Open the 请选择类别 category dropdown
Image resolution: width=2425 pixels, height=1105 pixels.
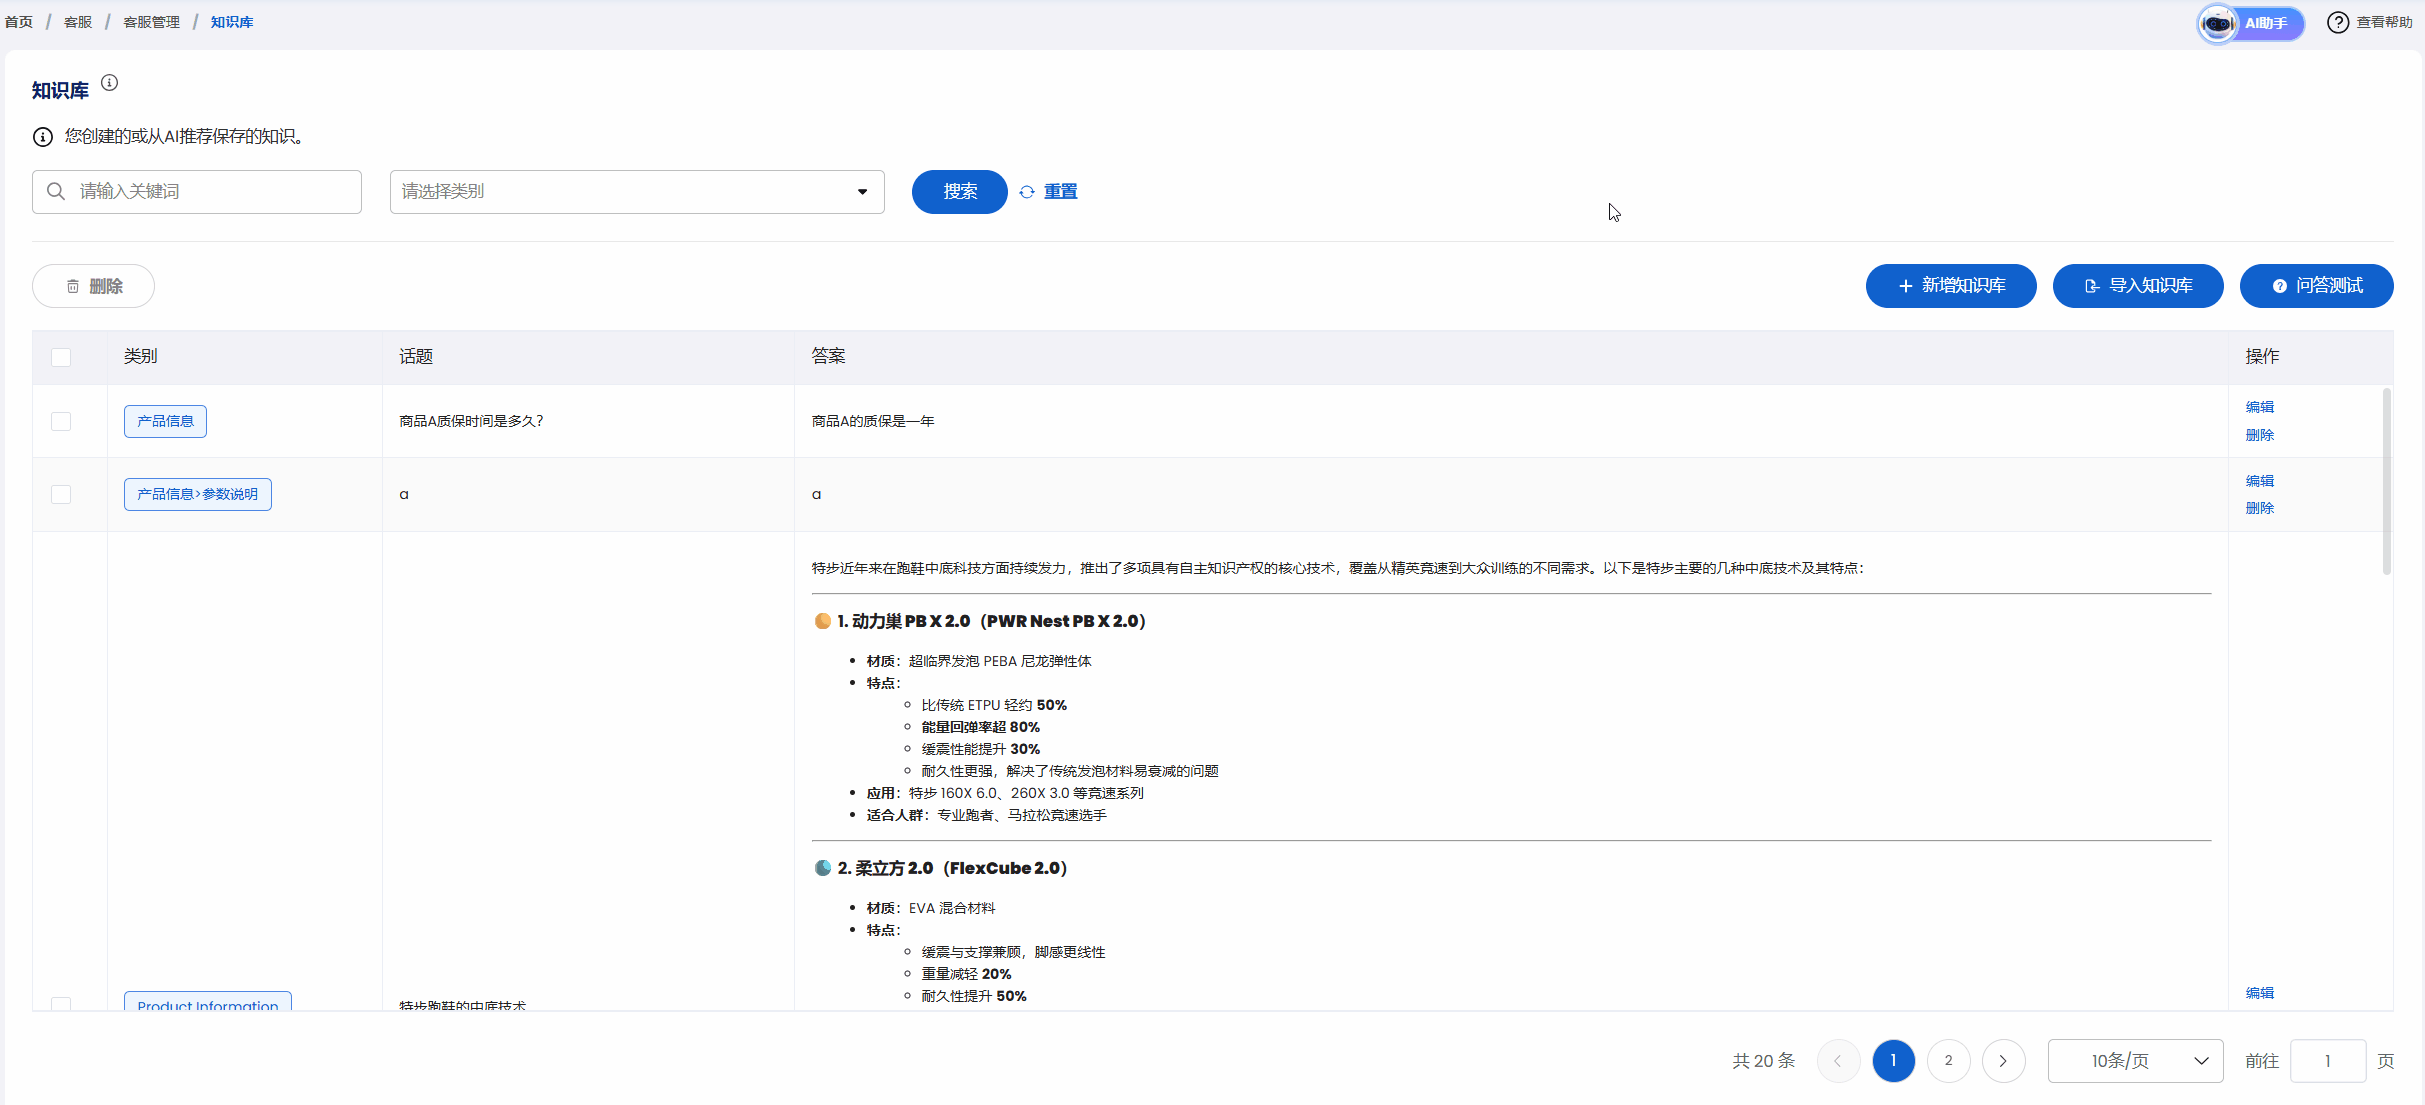pyautogui.click(x=637, y=192)
